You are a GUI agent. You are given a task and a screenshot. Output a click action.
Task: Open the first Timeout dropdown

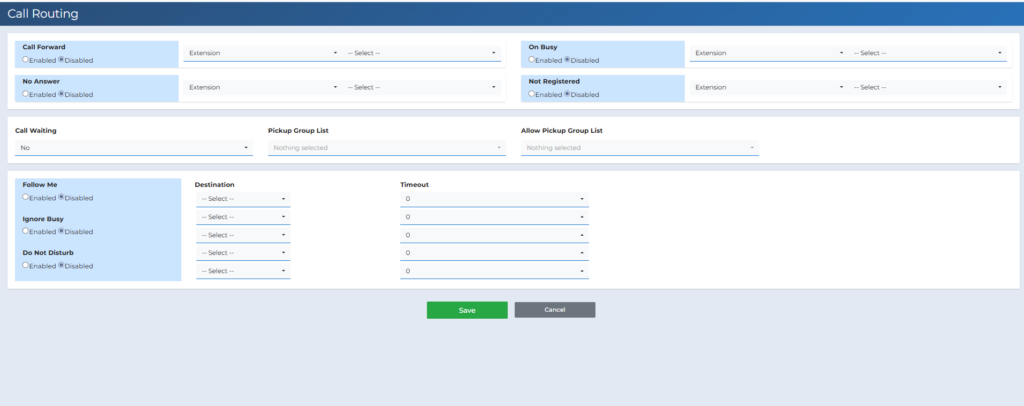pos(494,199)
